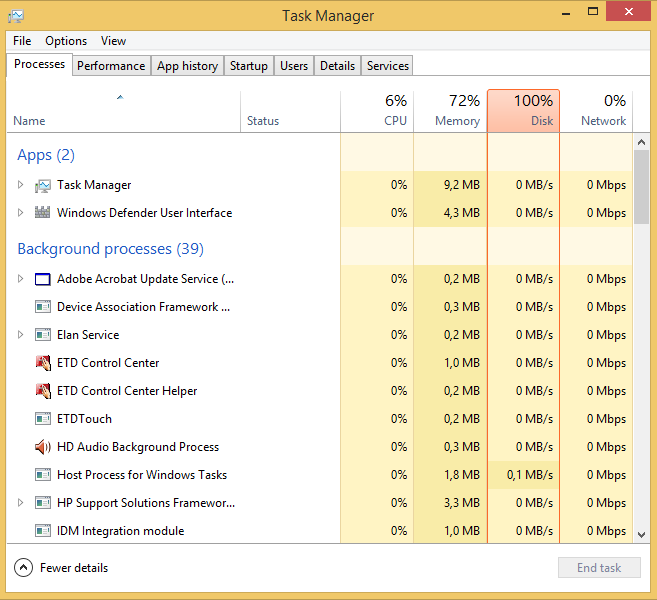Maximize the Task Manager window
This screenshot has height=600, width=657.
point(593,12)
